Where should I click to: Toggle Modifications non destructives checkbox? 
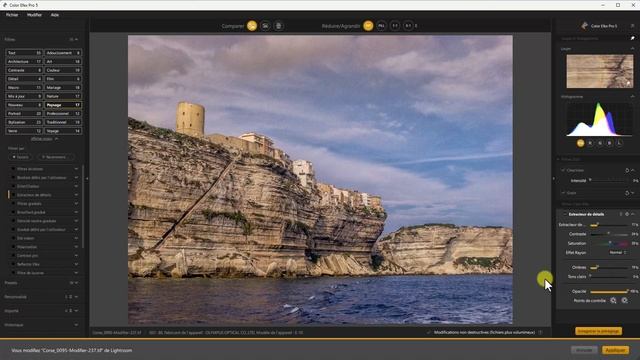coord(429,333)
